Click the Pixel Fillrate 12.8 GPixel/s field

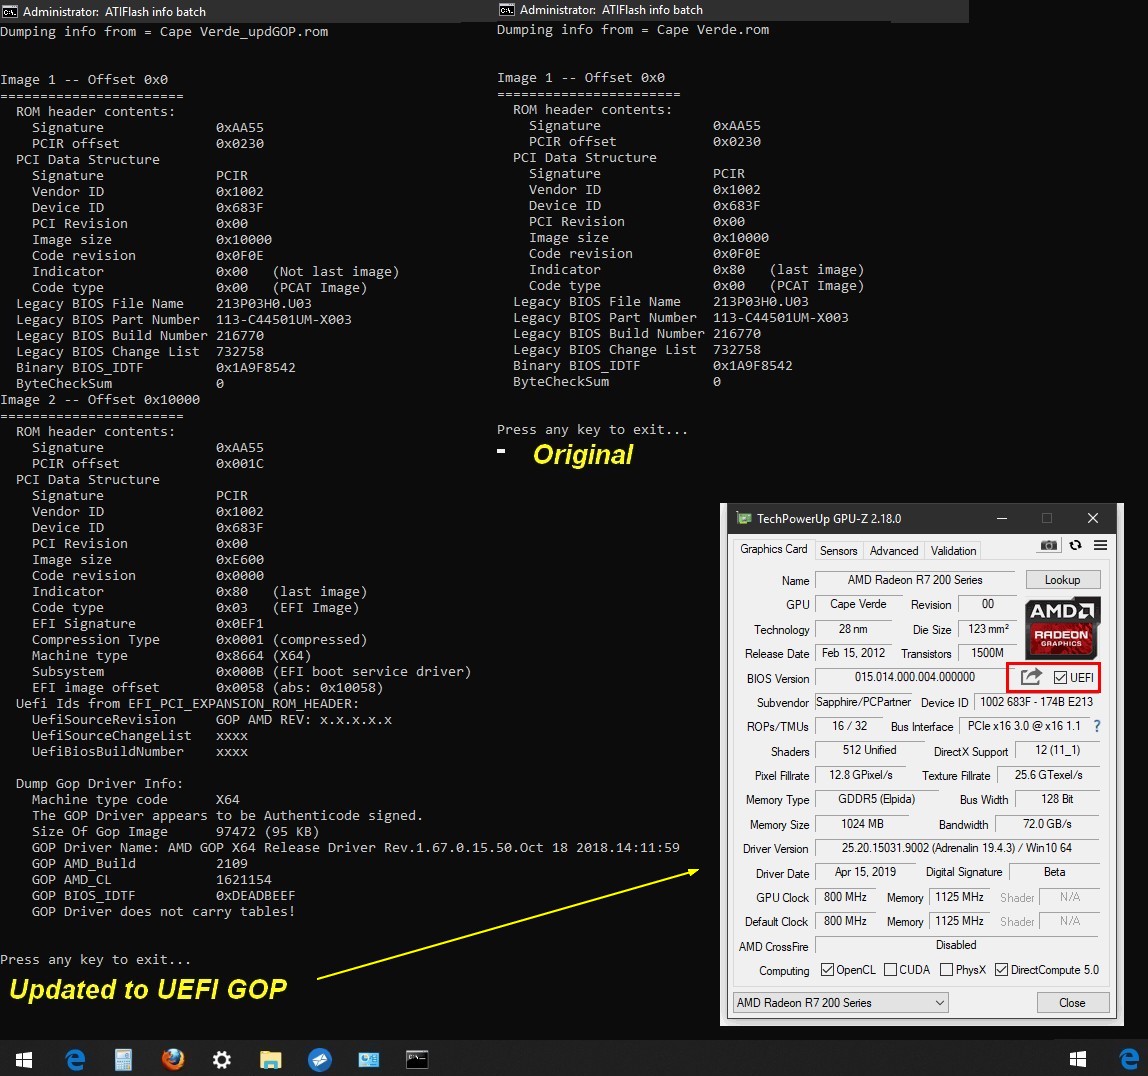tap(860, 774)
